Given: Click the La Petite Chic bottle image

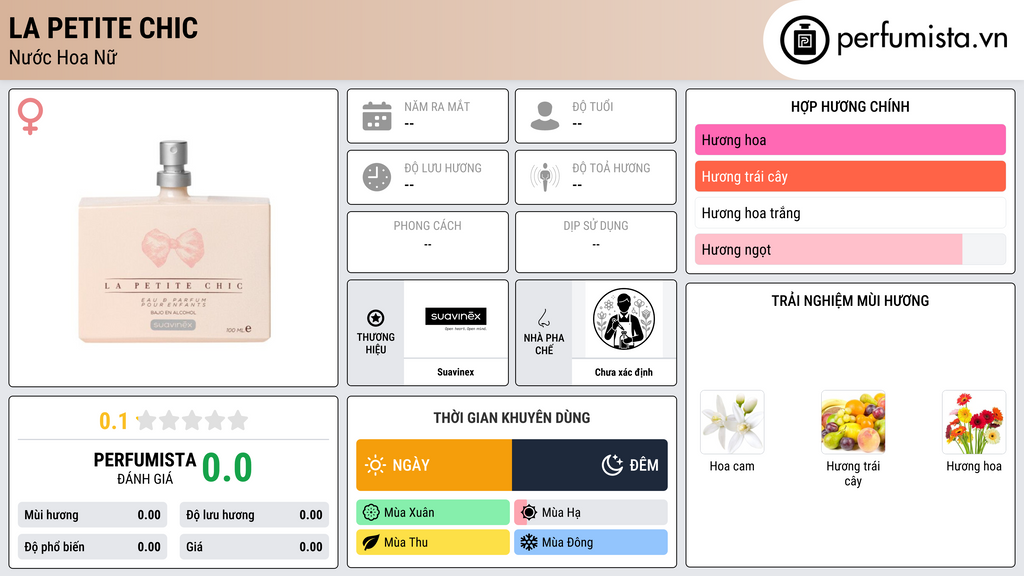Looking at the screenshot, I should click(x=174, y=242).
